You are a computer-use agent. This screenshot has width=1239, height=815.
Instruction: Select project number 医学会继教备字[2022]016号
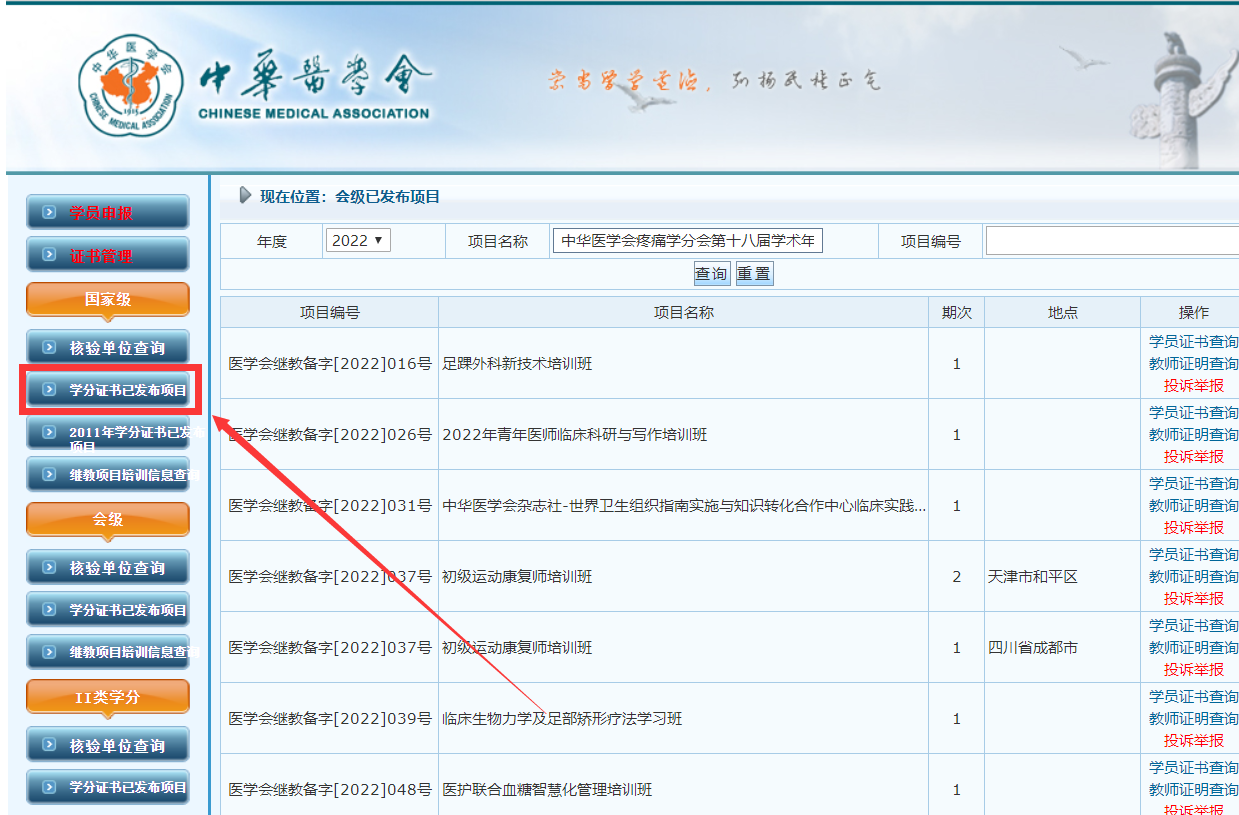(330, 364)
